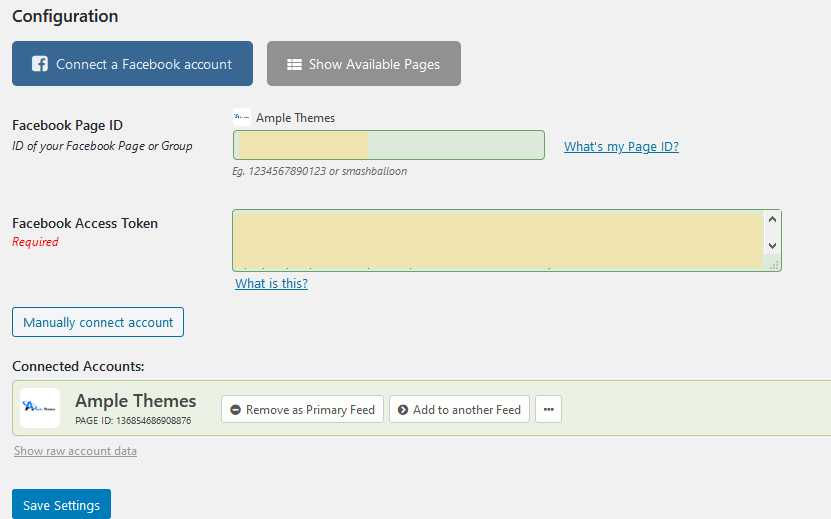Click the minus icon on Remove as Primary Feed
831x519 pixels.
pyautogui.click(x=235, y=410)
